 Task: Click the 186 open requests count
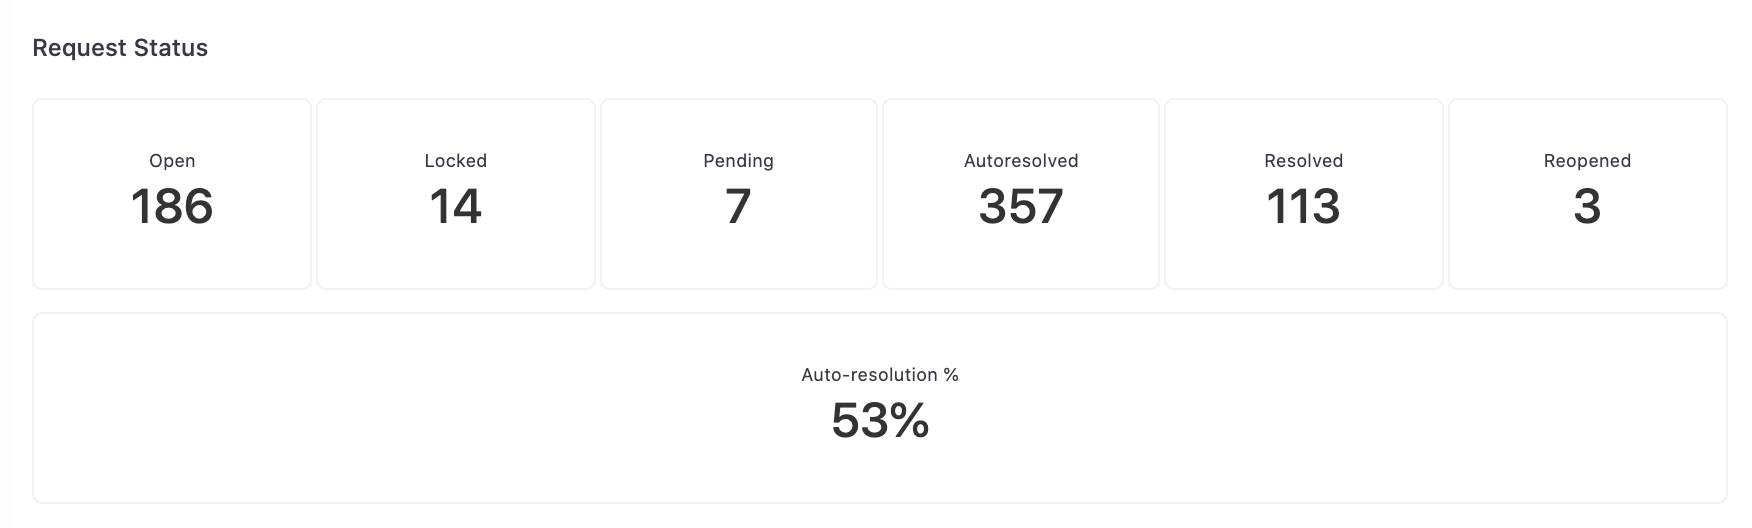pos(172,206)
